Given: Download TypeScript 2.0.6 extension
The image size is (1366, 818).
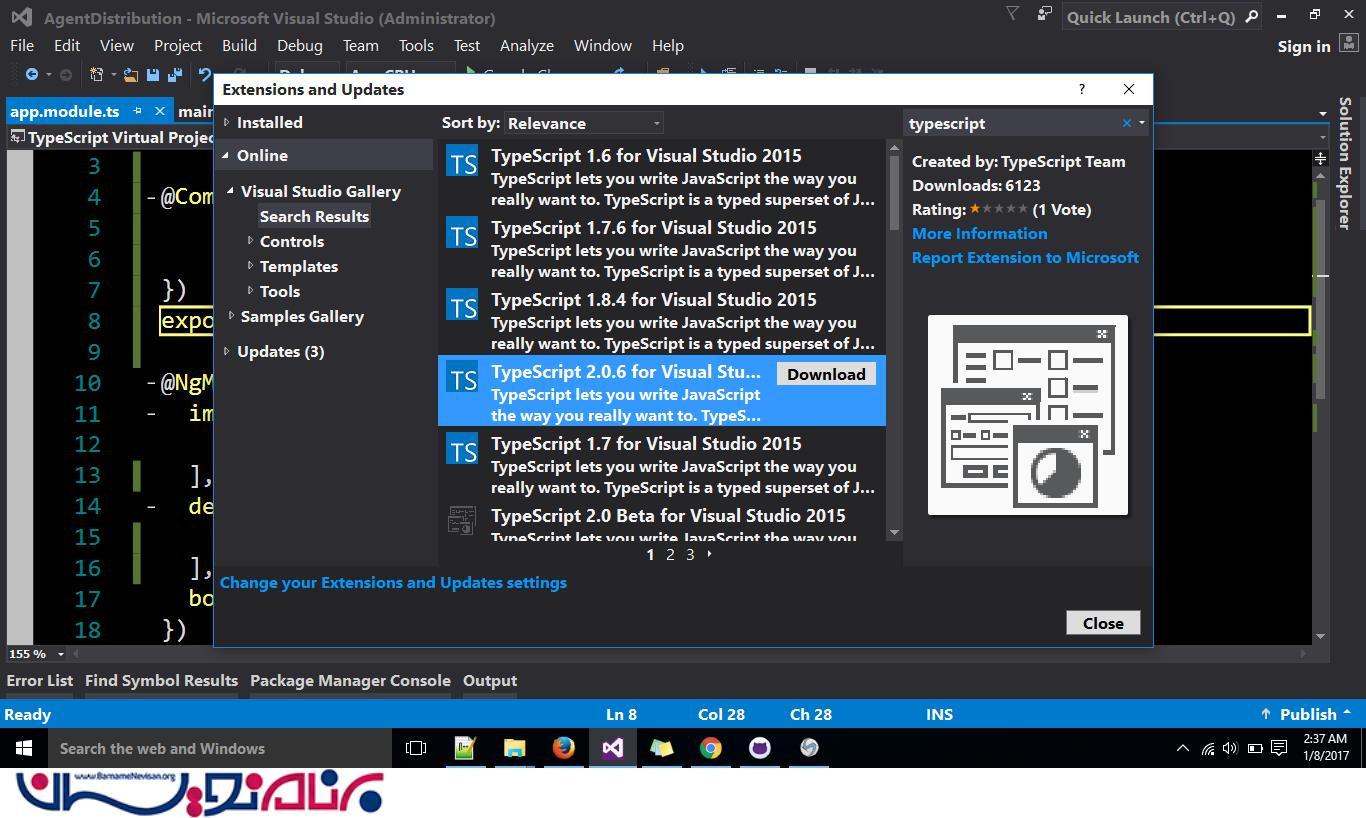Looking at the screenshot, I should [826, 374].
